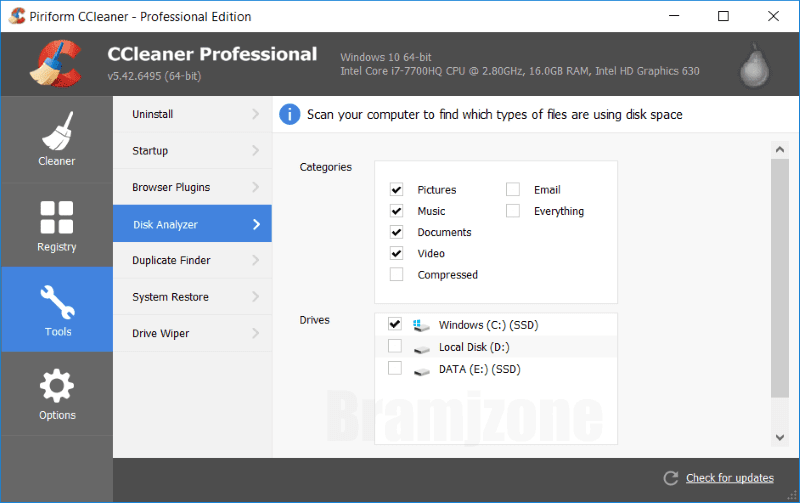Click the Windows 10 64-bit system text
Image resolution: width=800 pixels, height=503 pixels.
pos(386,57)
